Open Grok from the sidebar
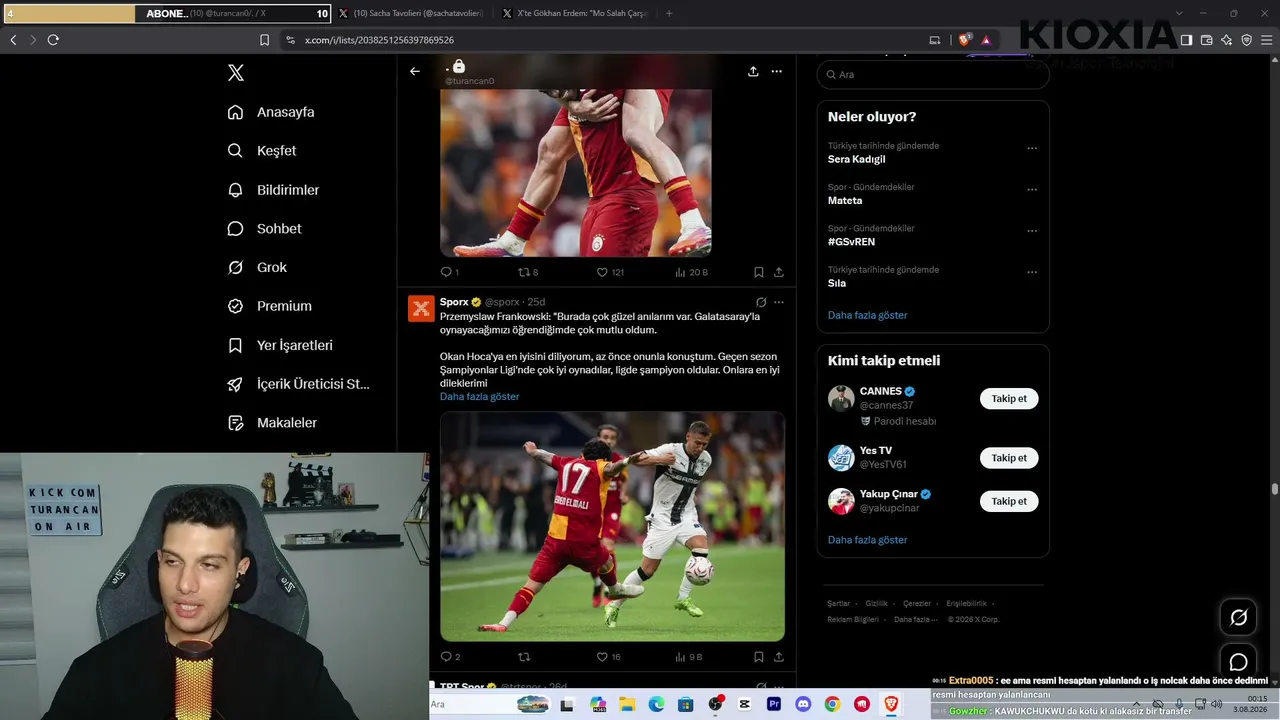Screen dimensions: 1280x720 click(x=257, y=268)
